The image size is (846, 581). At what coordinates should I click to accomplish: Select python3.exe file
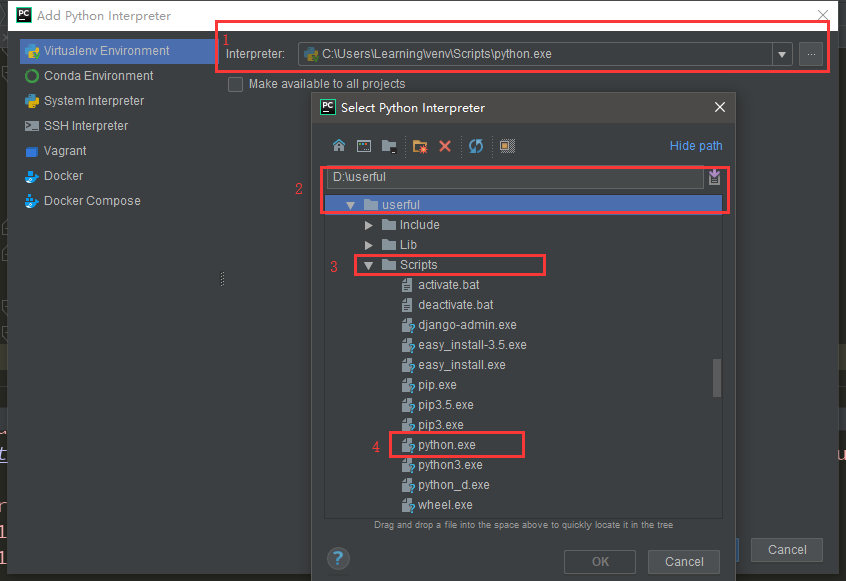click(x=450, y=464)
